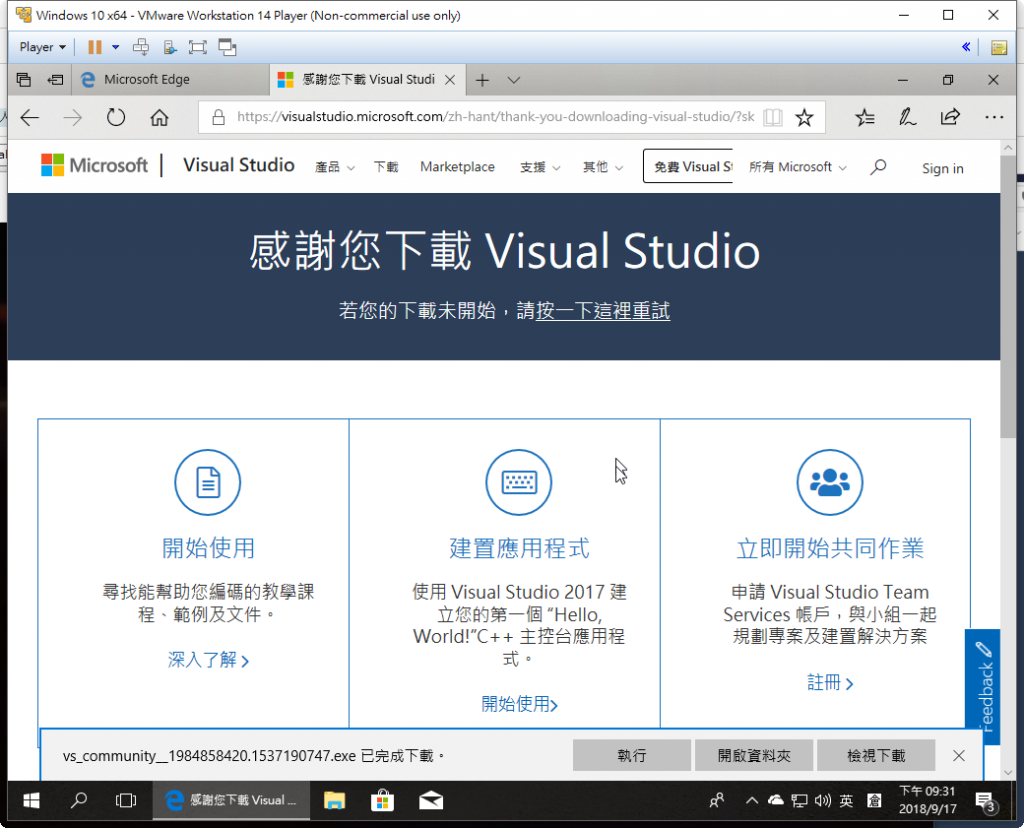Switch to the Microsoft Edge tab

[170, 80]
